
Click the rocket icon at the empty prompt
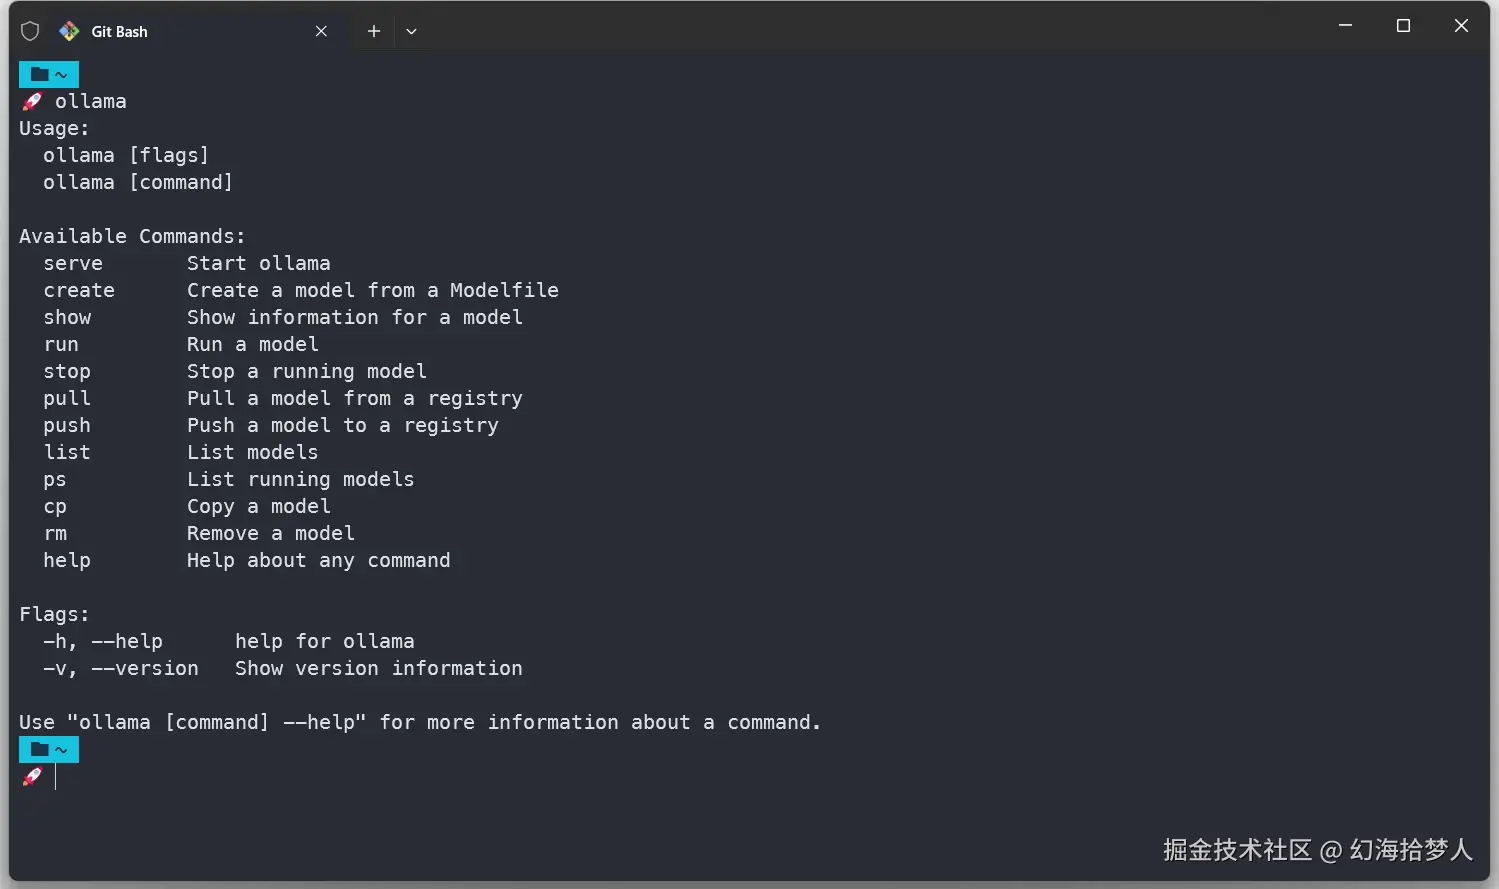32,776
